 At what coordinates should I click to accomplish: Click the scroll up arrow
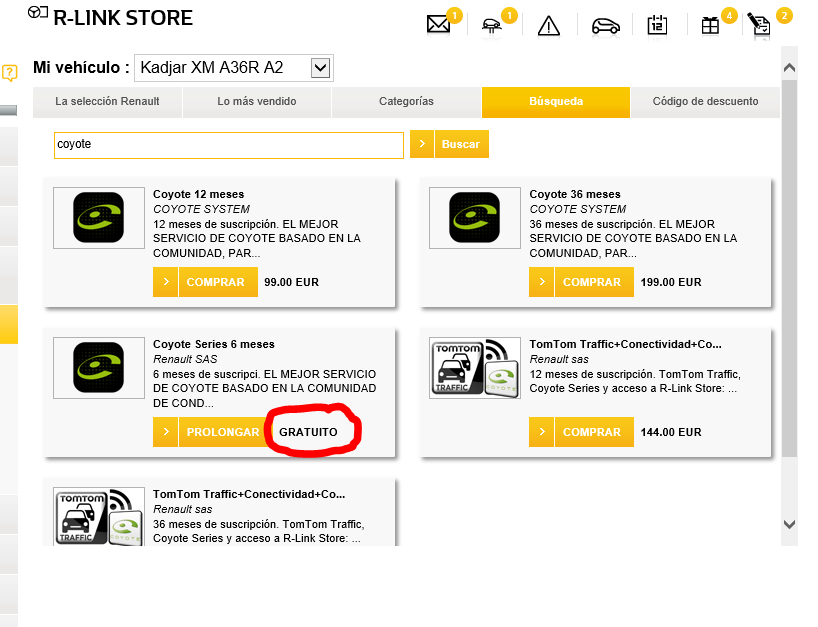pos(789,67)
